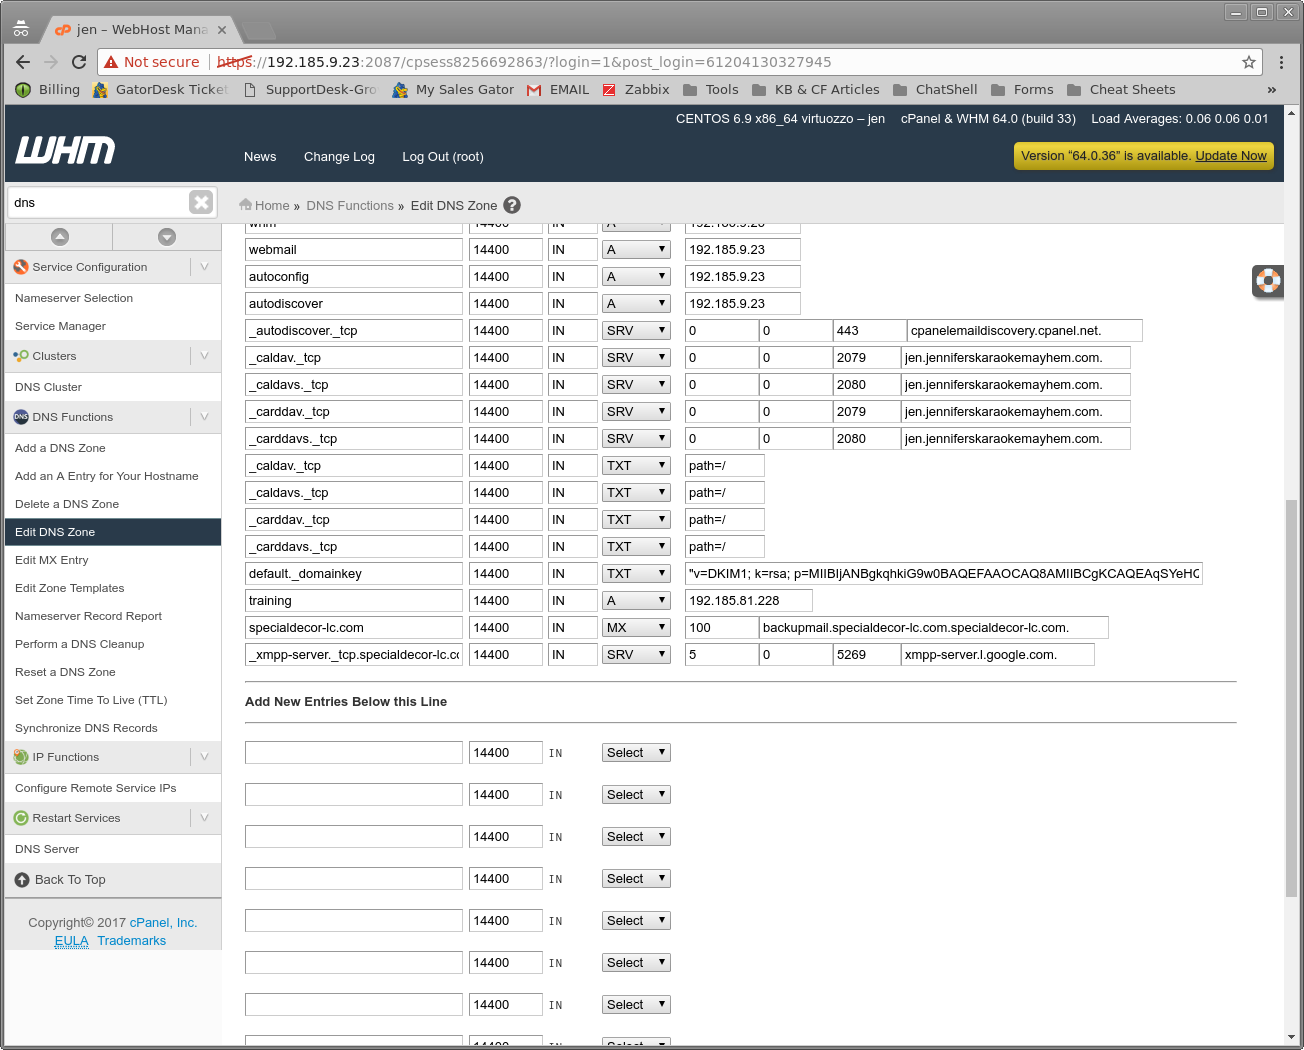Clear the dns search box
The width and height of the screenshot is (1304, 1050).
201,202
